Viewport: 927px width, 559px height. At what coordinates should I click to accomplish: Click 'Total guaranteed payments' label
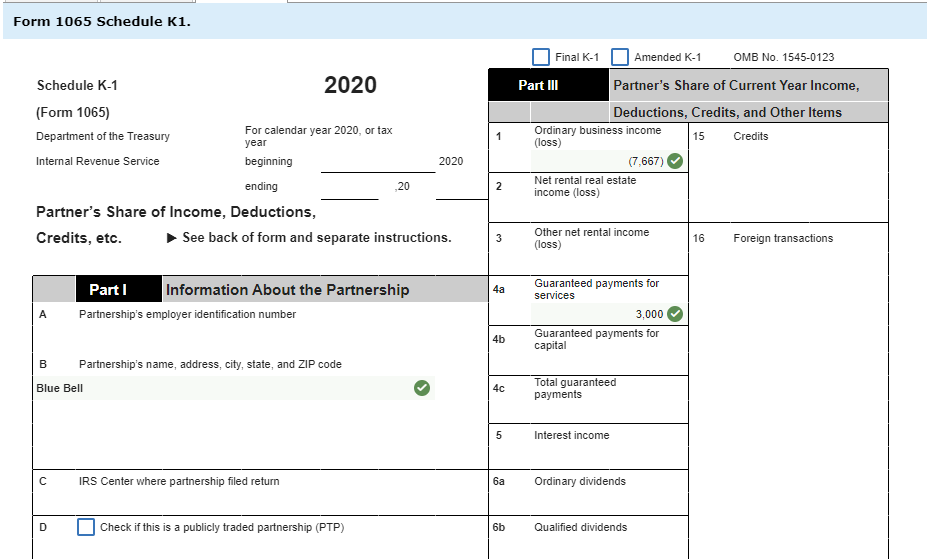[575, 388]
